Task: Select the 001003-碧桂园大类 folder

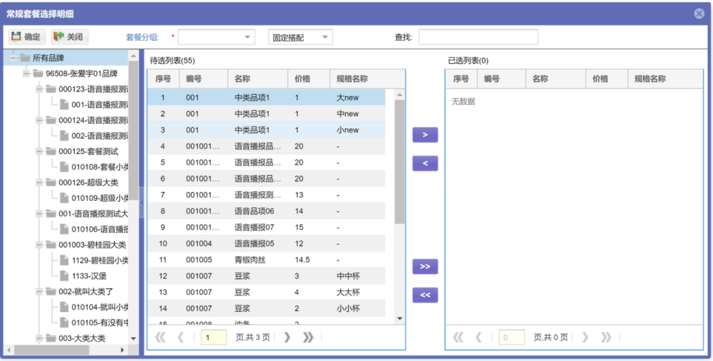Action: (x=92, y=245)
